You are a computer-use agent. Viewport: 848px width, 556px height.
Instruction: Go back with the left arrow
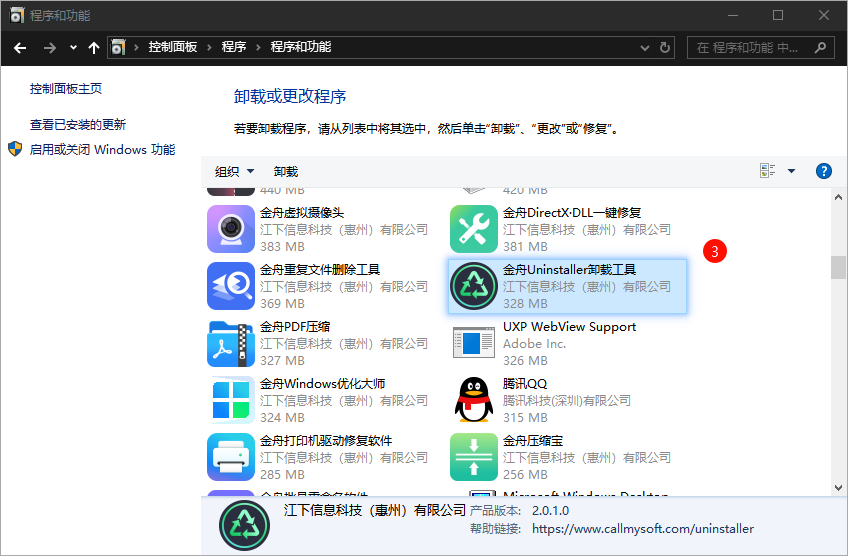pyautogui.click(x=20, y=48)
